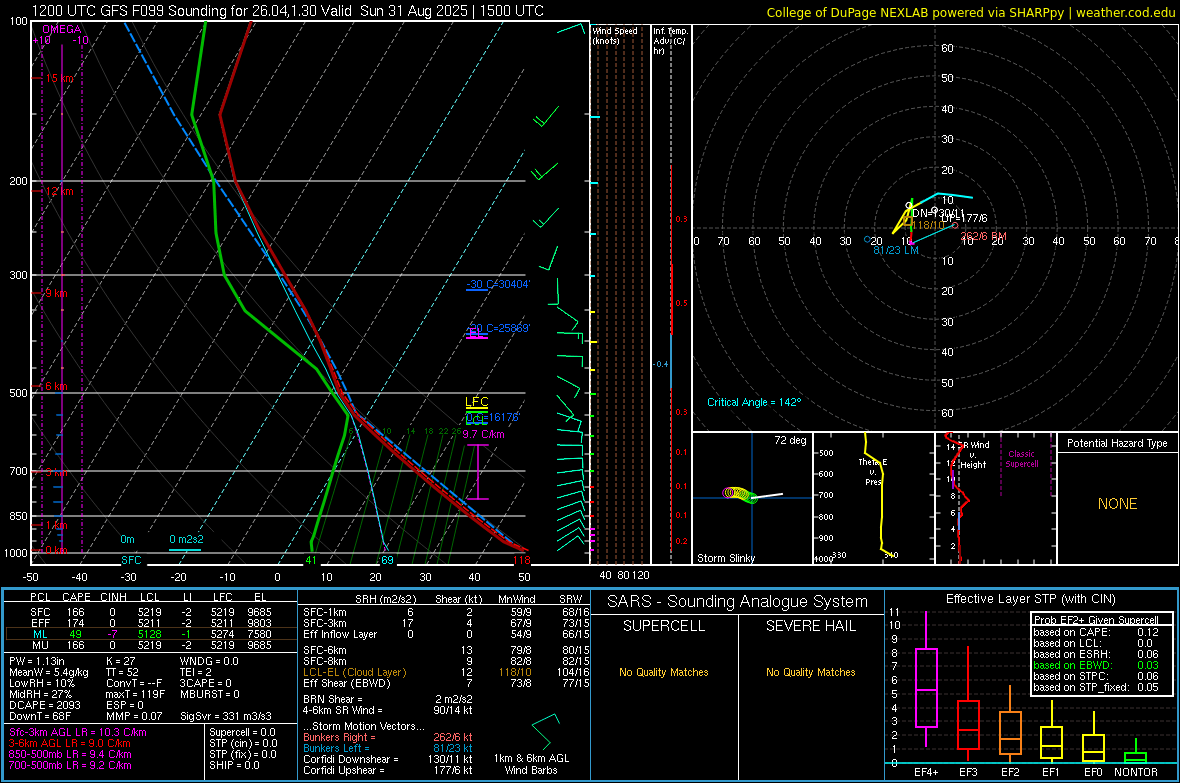This screenshot has width=1180, height=783.
Task: Click the 'Wind Speed (knots)' panel header
Action: [x=615, y=35]
